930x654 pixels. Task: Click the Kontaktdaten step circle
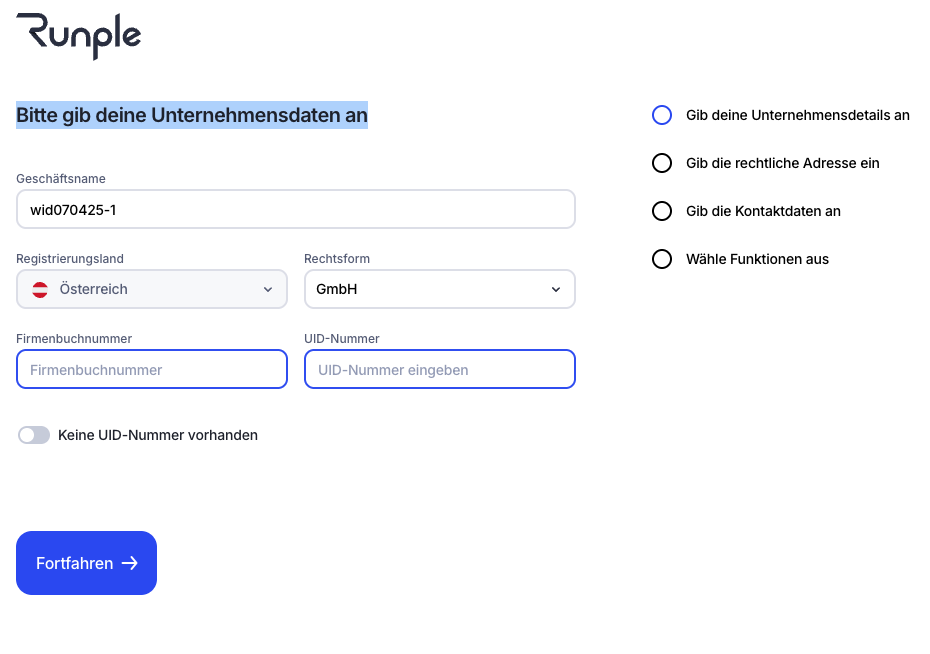coord(662,211)
